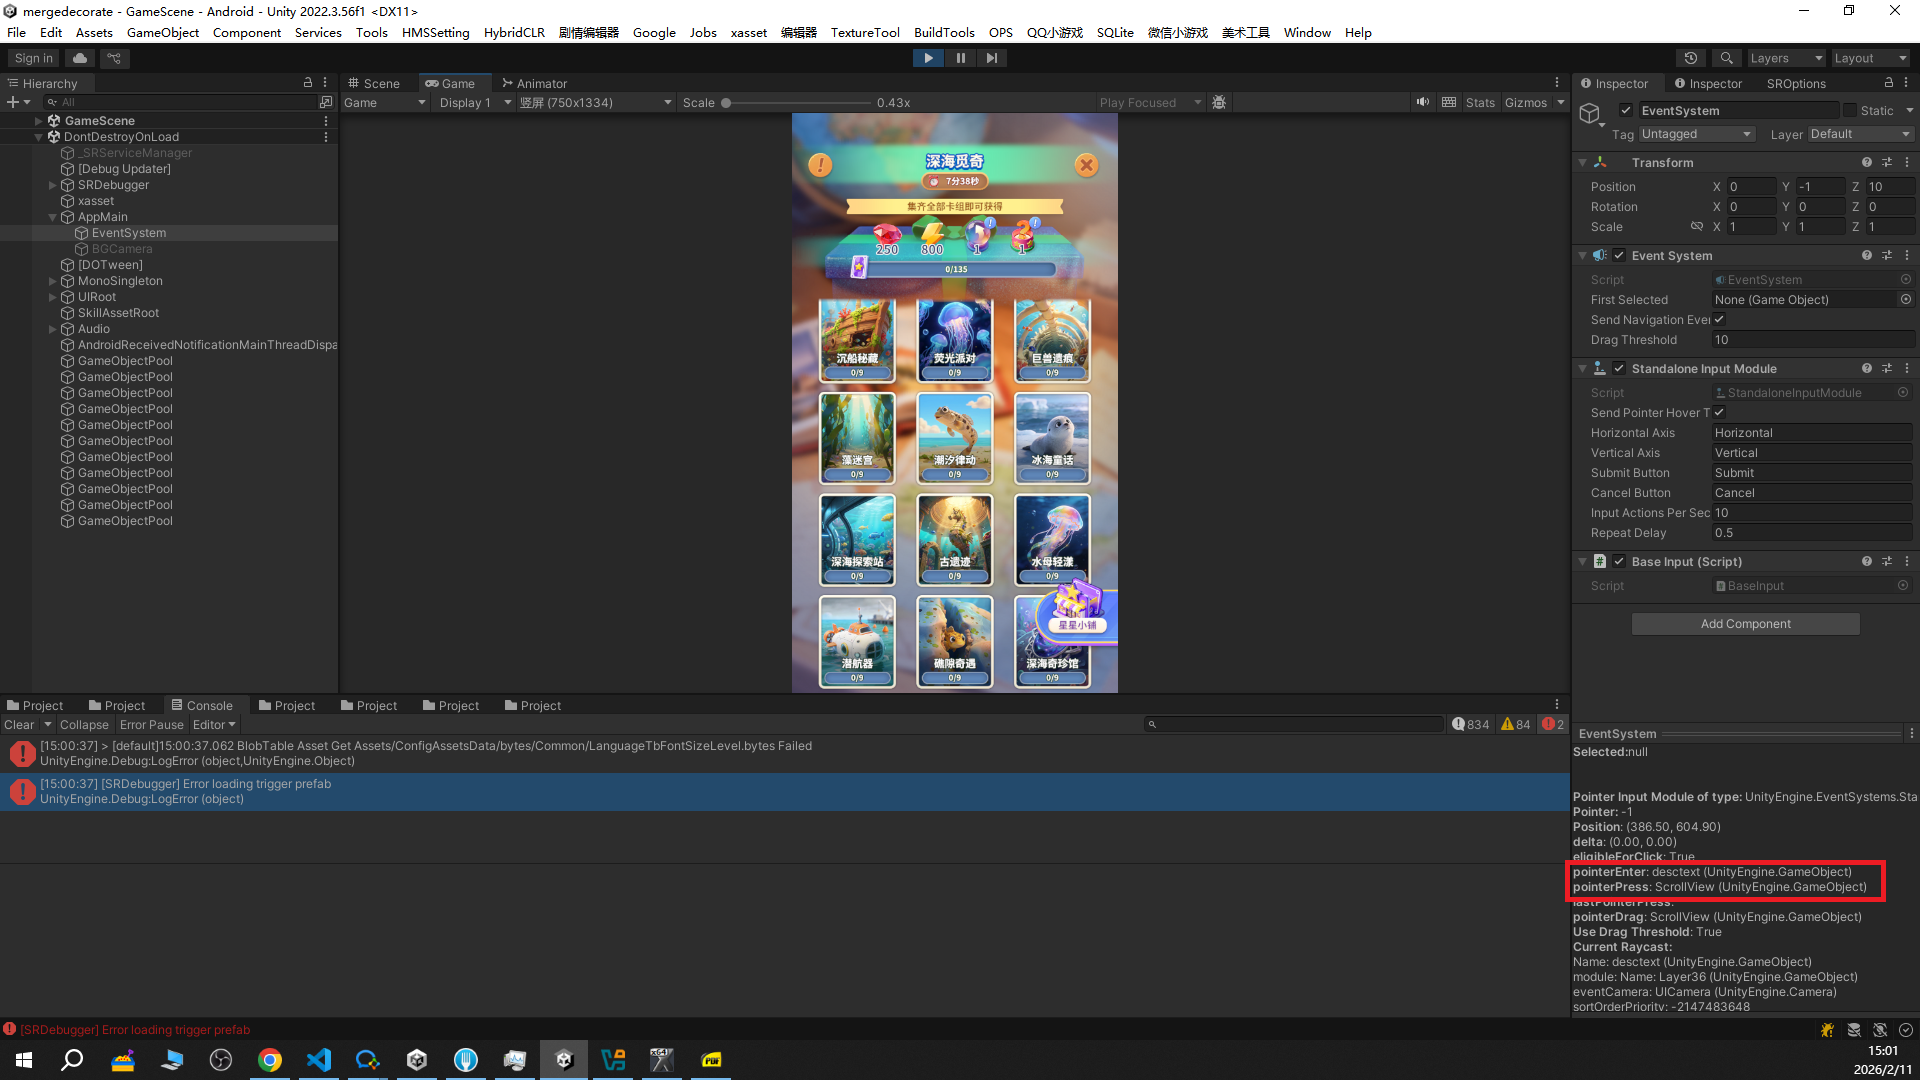This screenshot has height=1080, width=1920.
Task: Click the Step frame button
Action: pos(991,58)
